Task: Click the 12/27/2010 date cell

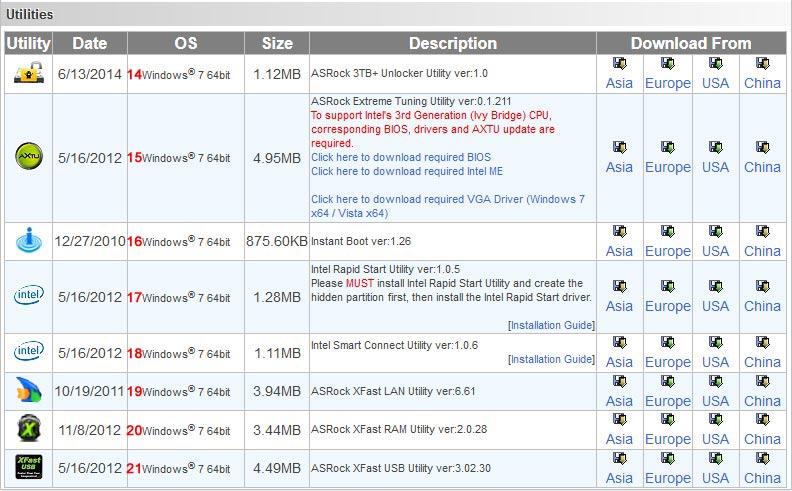Action: [x=90, y=241]
